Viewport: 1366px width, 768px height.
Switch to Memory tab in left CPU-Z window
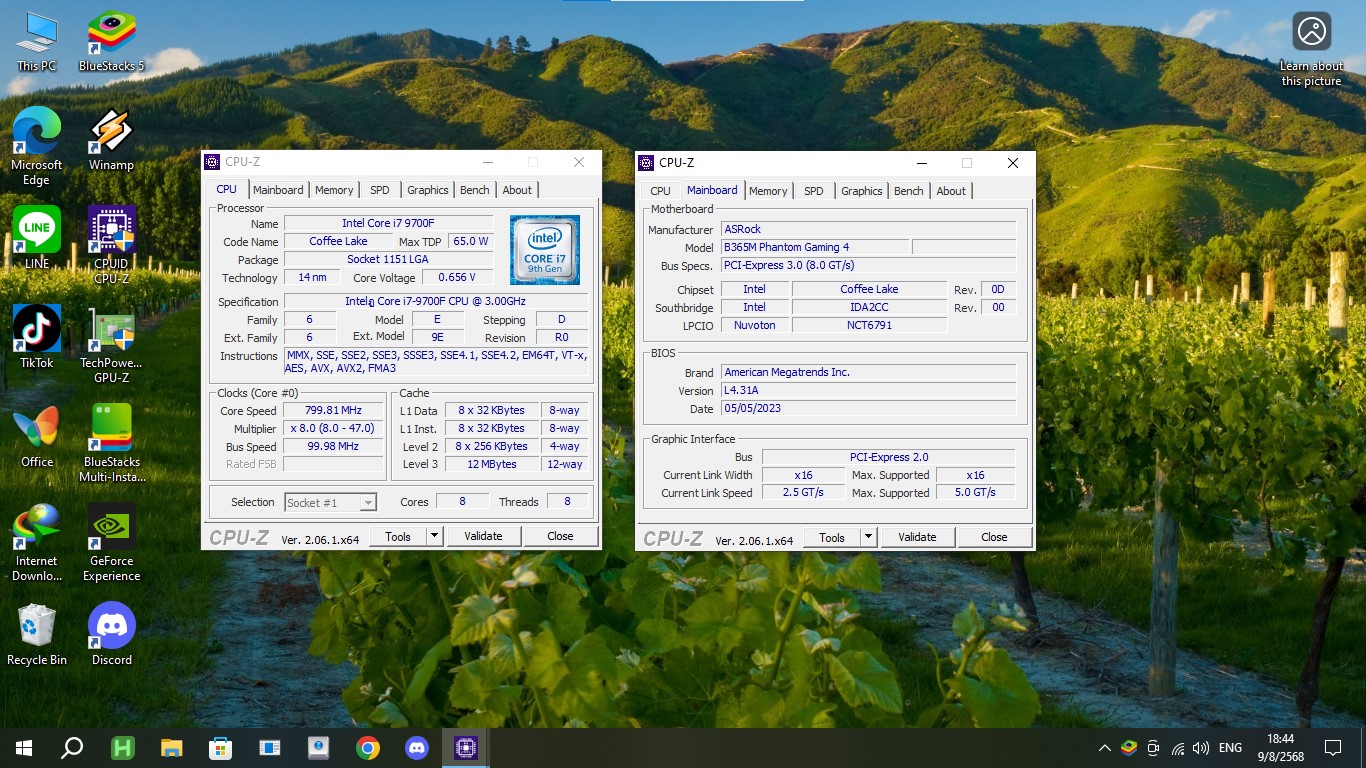334,190
